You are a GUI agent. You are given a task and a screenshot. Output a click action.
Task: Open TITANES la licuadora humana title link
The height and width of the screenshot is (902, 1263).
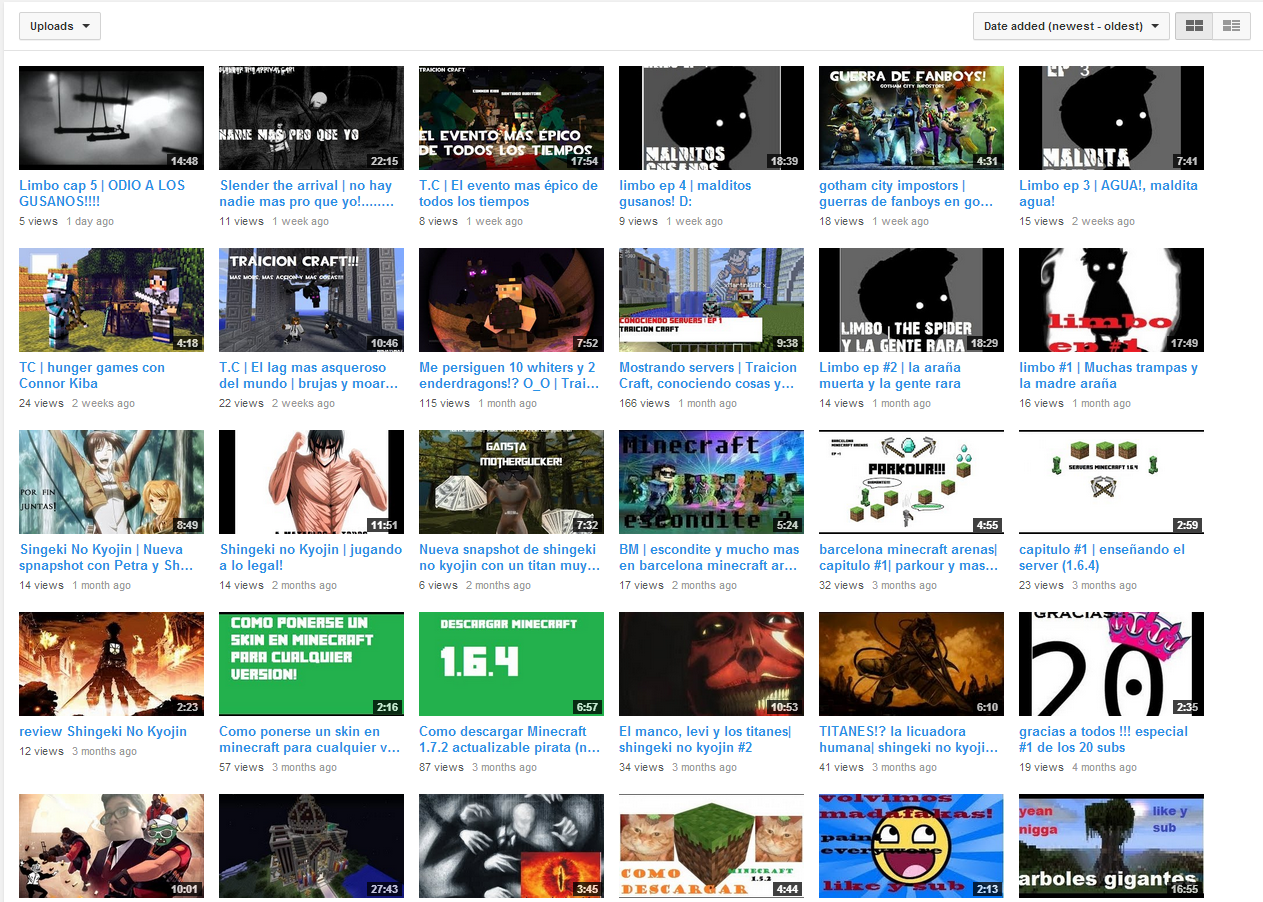908,739
